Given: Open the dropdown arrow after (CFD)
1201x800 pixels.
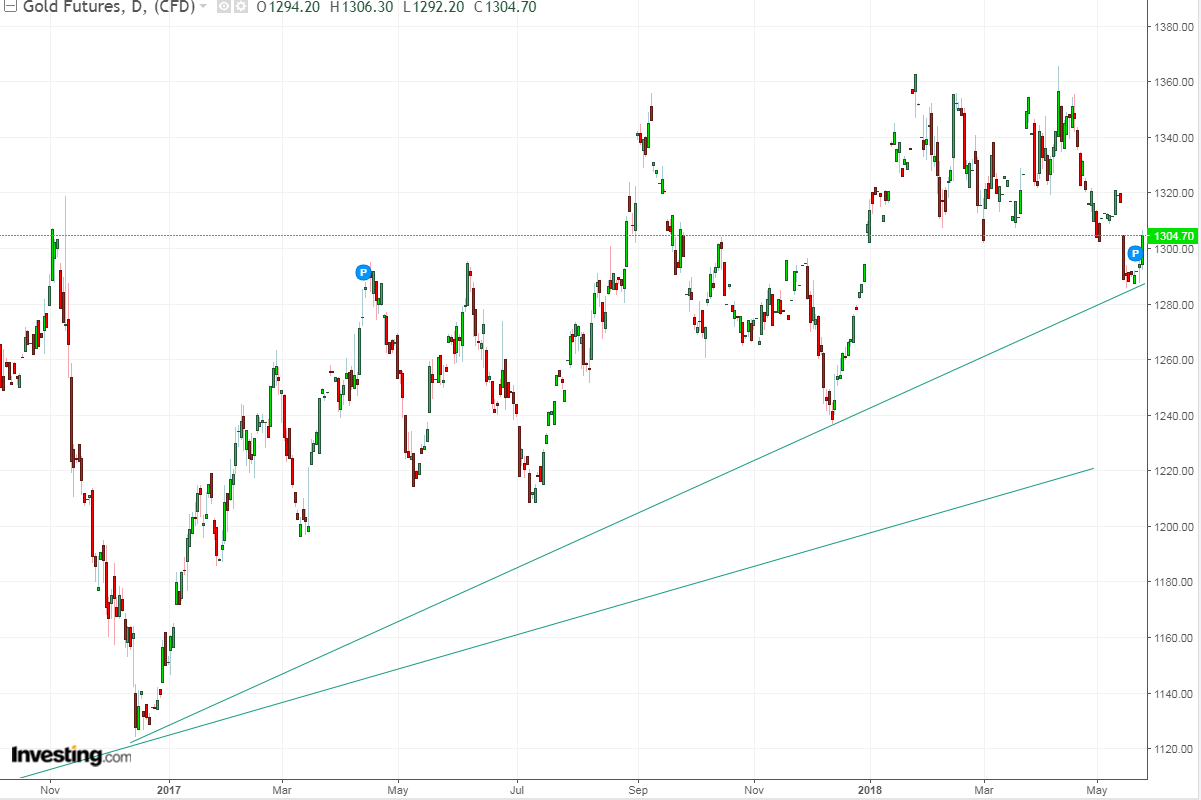Looking at the screenshot, I should [203, 6].
